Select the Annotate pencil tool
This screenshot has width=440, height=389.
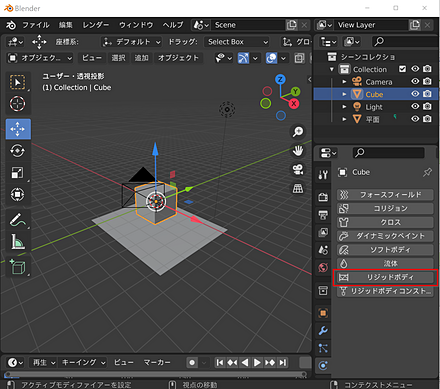(17, 220)
